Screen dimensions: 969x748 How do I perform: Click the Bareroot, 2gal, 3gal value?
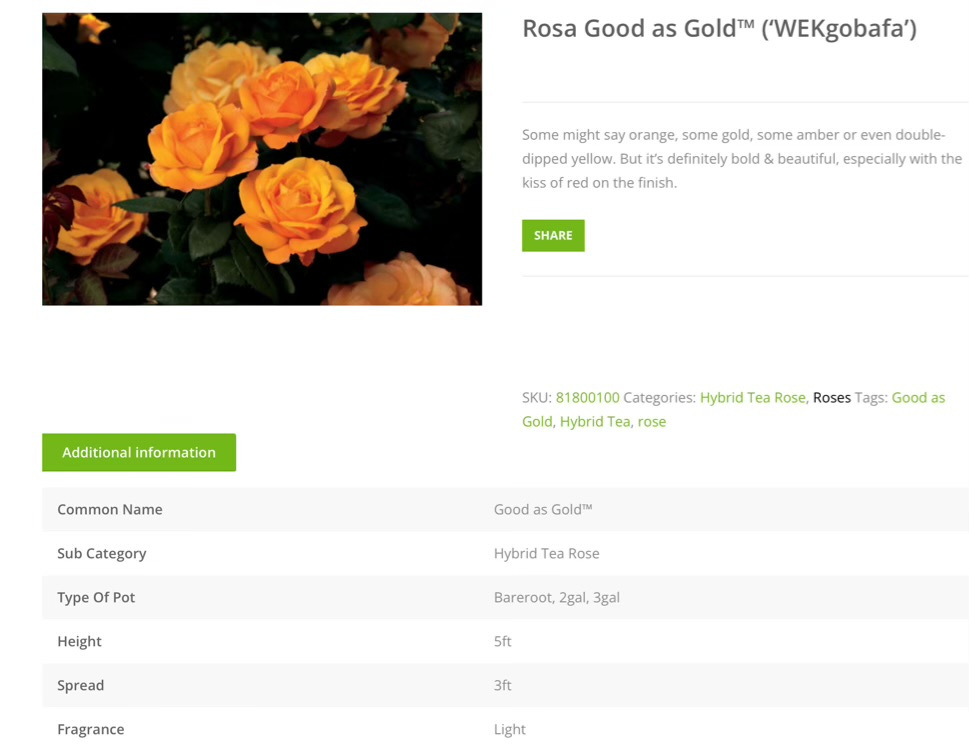(557, 597)
